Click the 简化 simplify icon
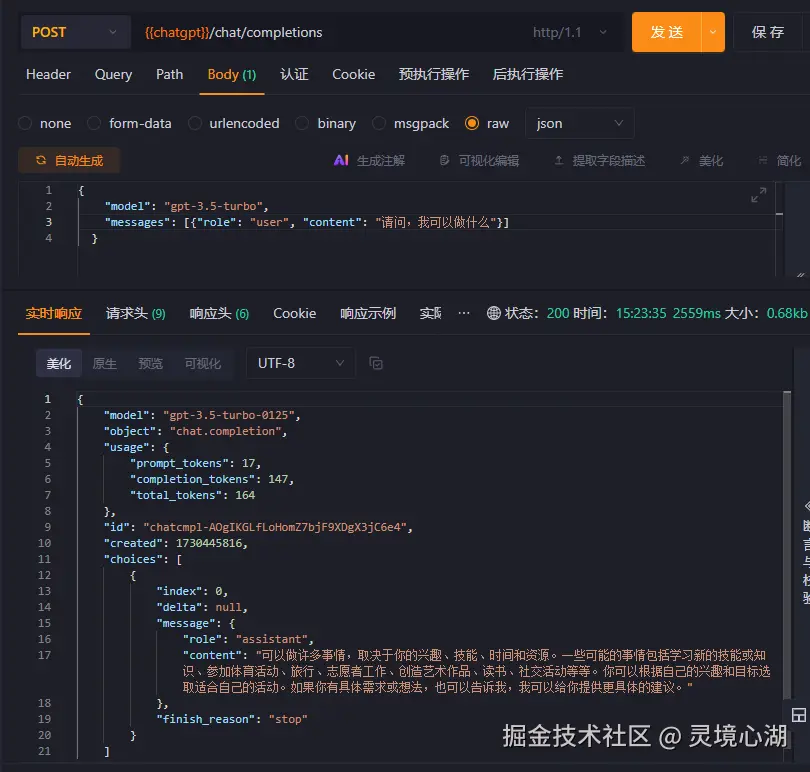Image resolution: width=810 pixels, height=772 pixels. point(763,161)
